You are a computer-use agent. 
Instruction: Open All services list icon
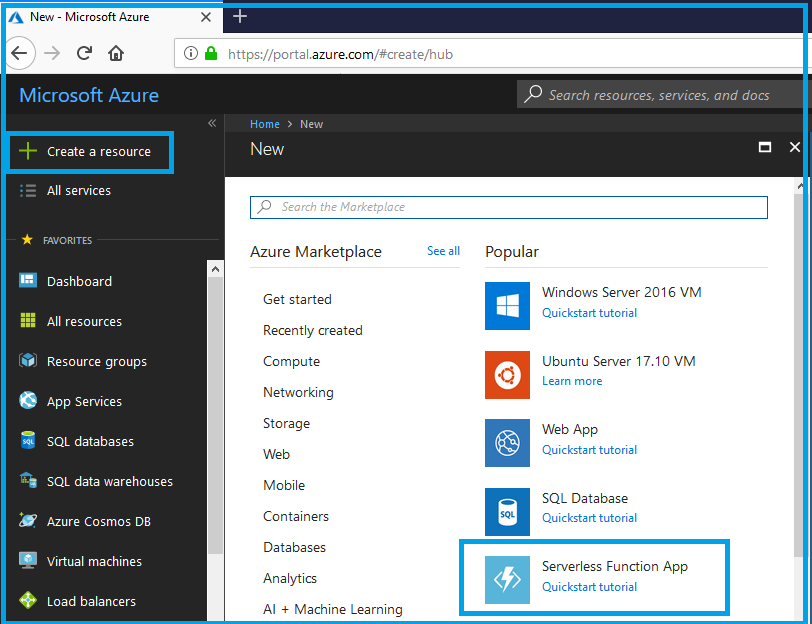(x=27, y=191)
